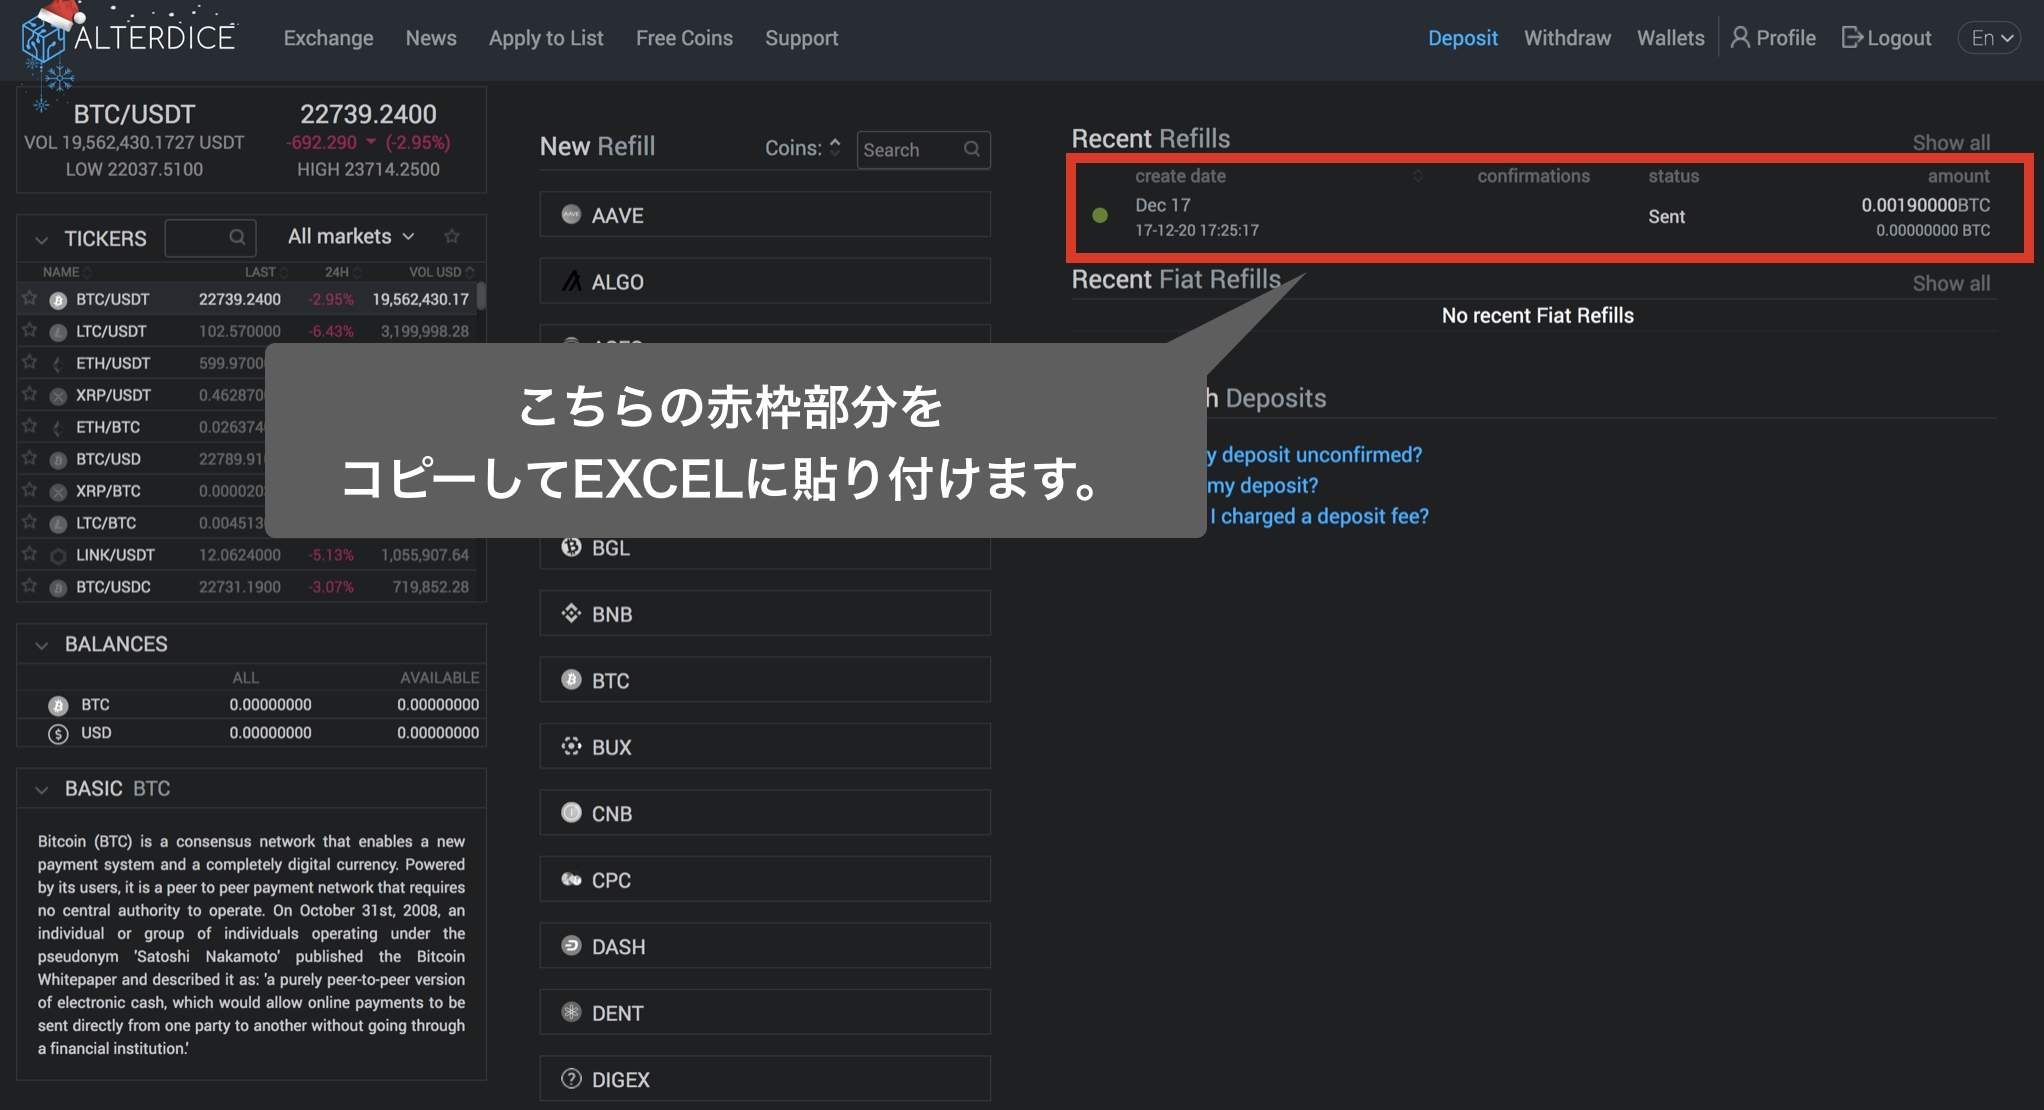Collapse the BALANCES panel chevron

(41, 645)
